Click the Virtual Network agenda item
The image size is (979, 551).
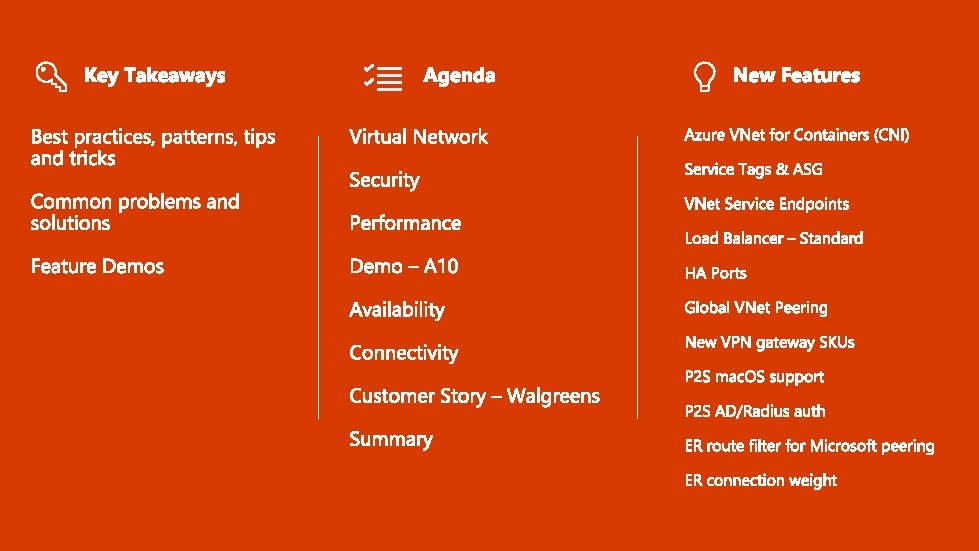418,137
